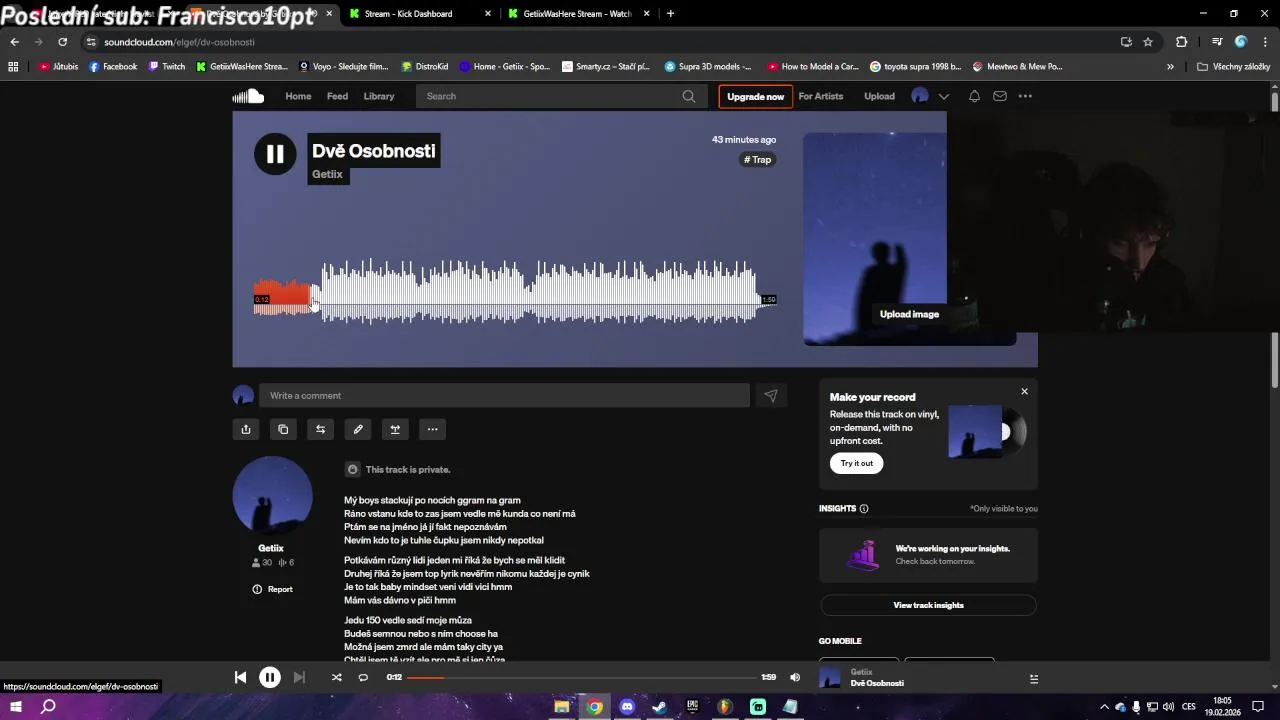This screenshot has width=1280, height=720.
Task: Open Dvě Osobnosti in the player bar
Action: pyautogui.click(x=877, y=683)
